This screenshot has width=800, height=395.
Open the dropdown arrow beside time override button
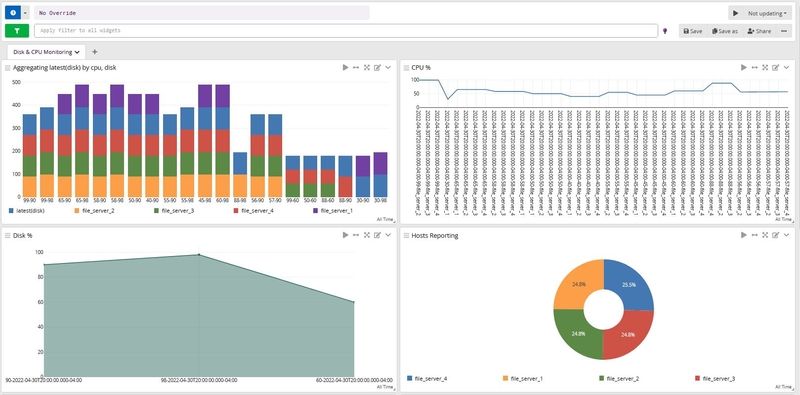tap(26, 13)
